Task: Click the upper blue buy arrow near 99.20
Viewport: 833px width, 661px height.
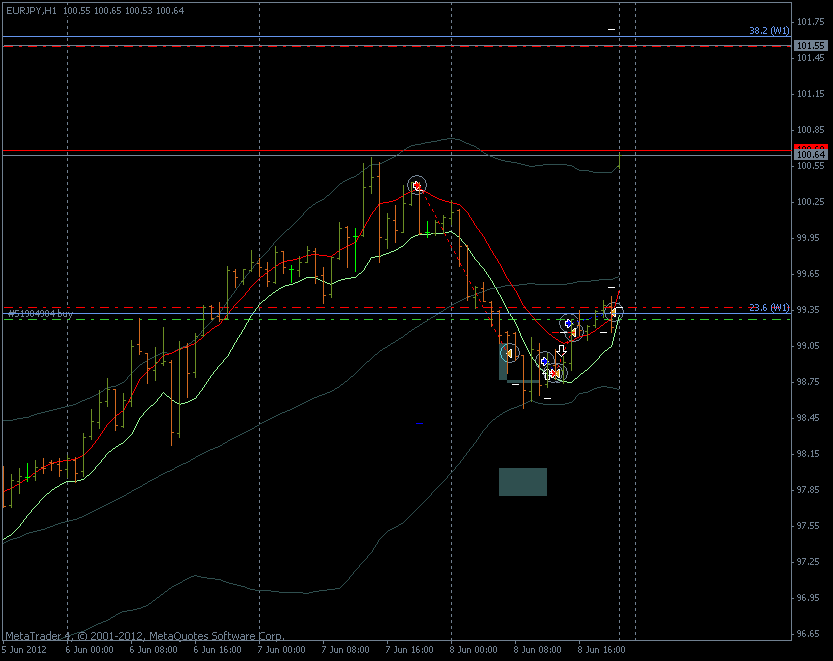Action: point(568,323)
